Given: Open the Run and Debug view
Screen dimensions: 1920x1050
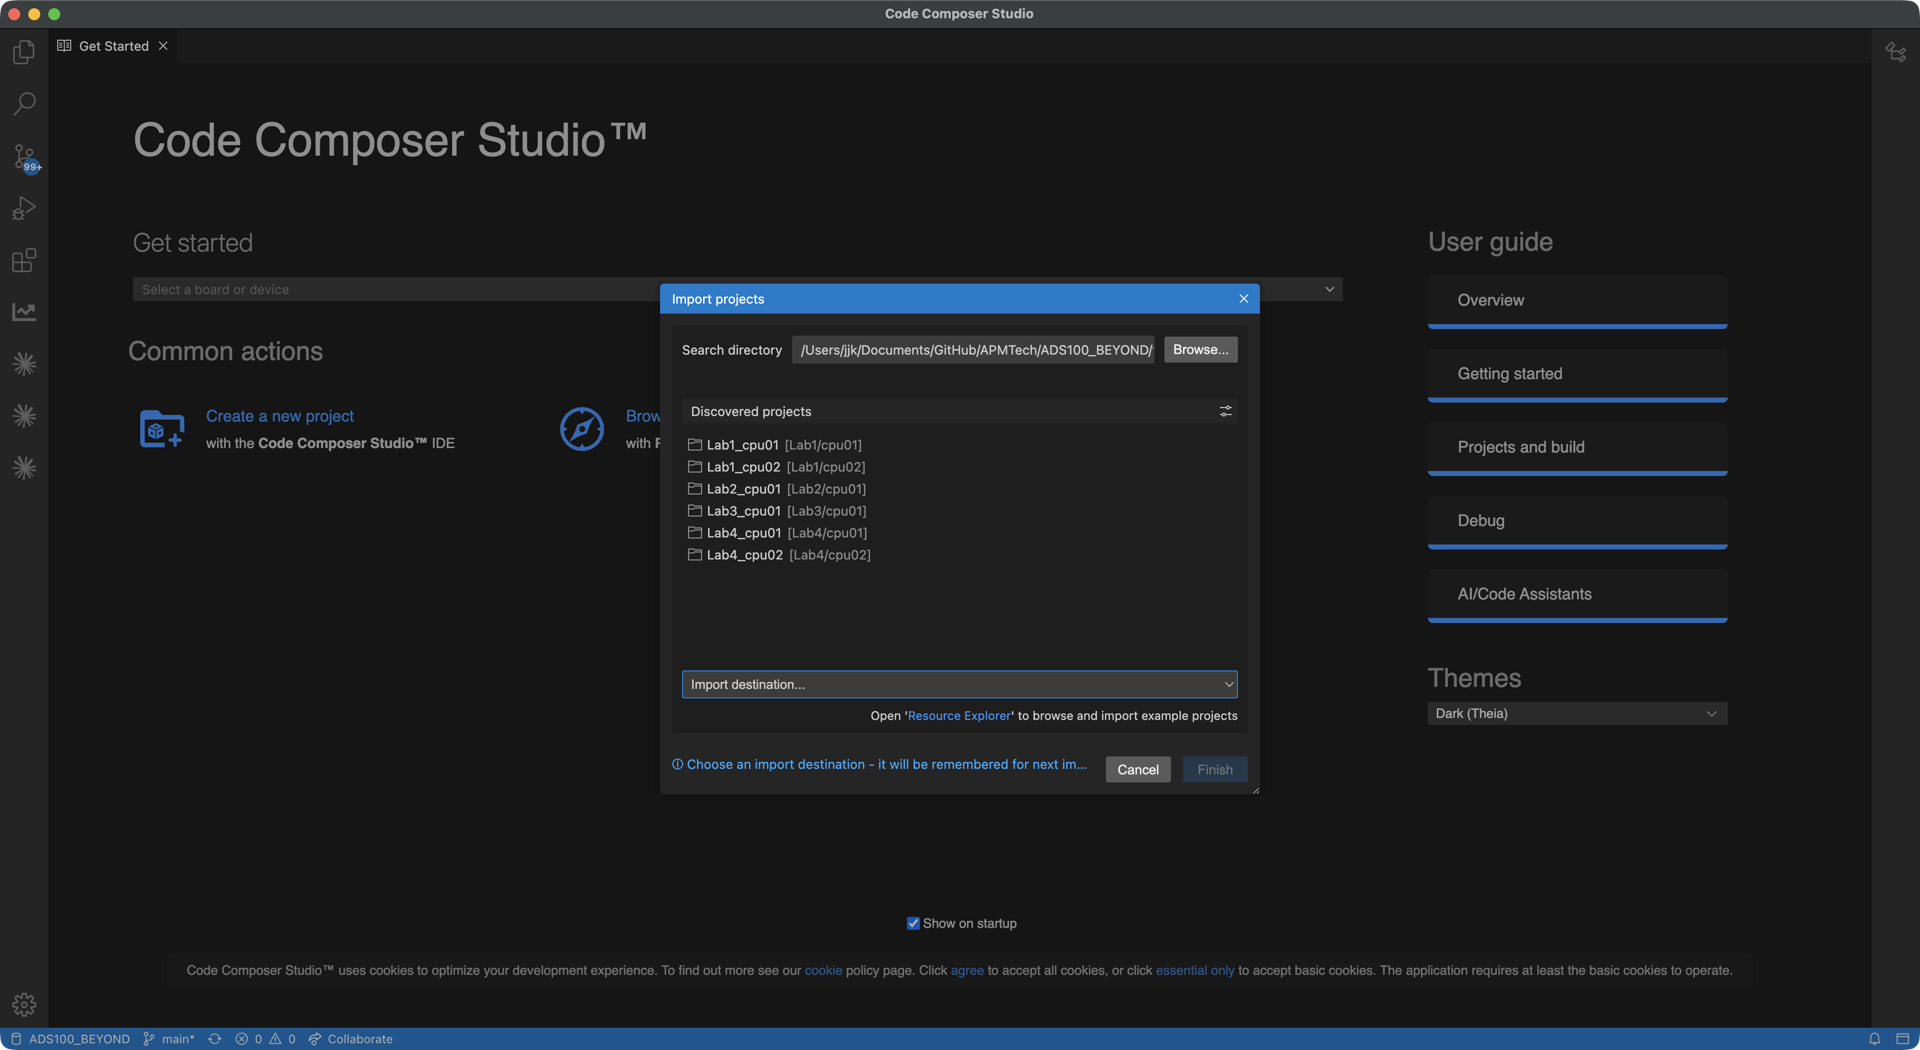Looking at the screenshot, I should [24, 208].
